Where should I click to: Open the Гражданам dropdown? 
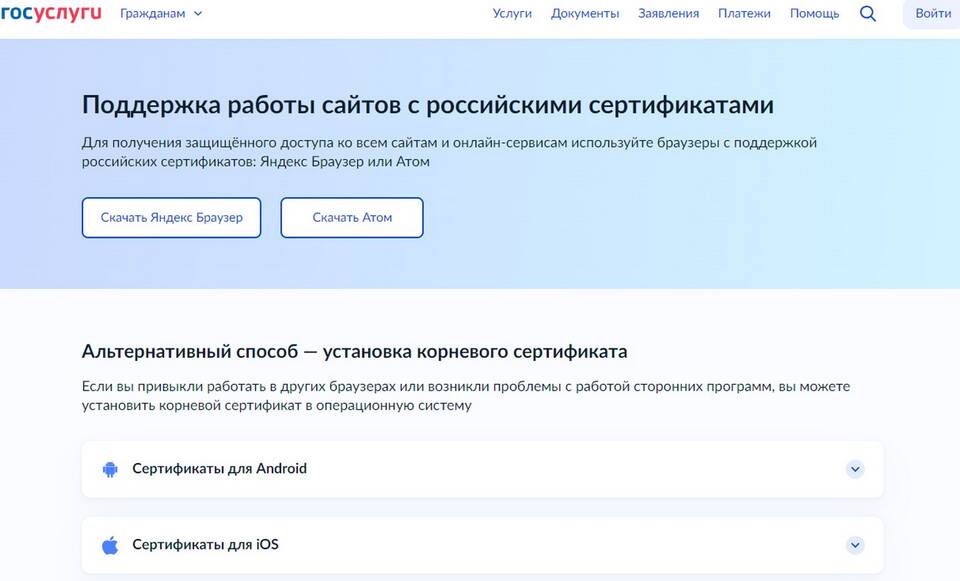tap(161, 13)
